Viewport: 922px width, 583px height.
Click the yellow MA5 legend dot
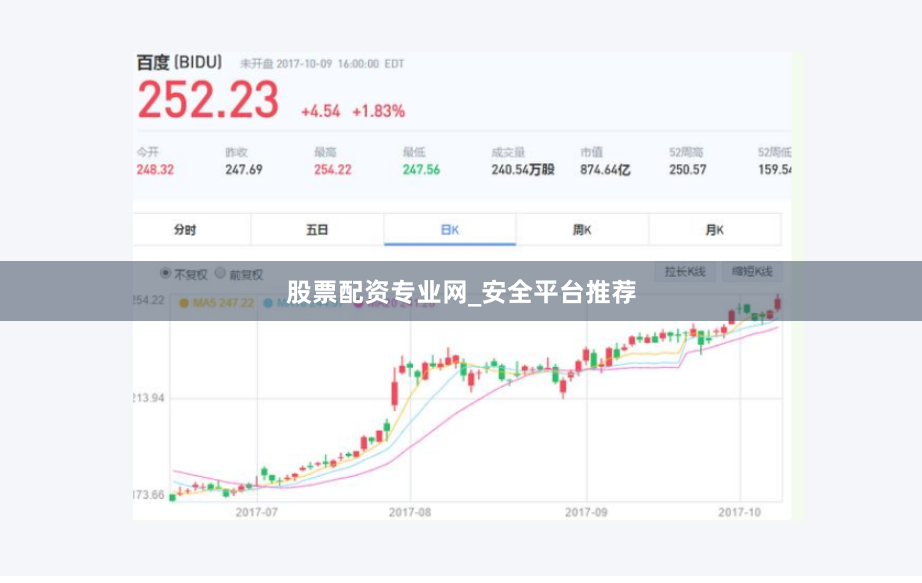pyautogui.click(x=183, y=303)
